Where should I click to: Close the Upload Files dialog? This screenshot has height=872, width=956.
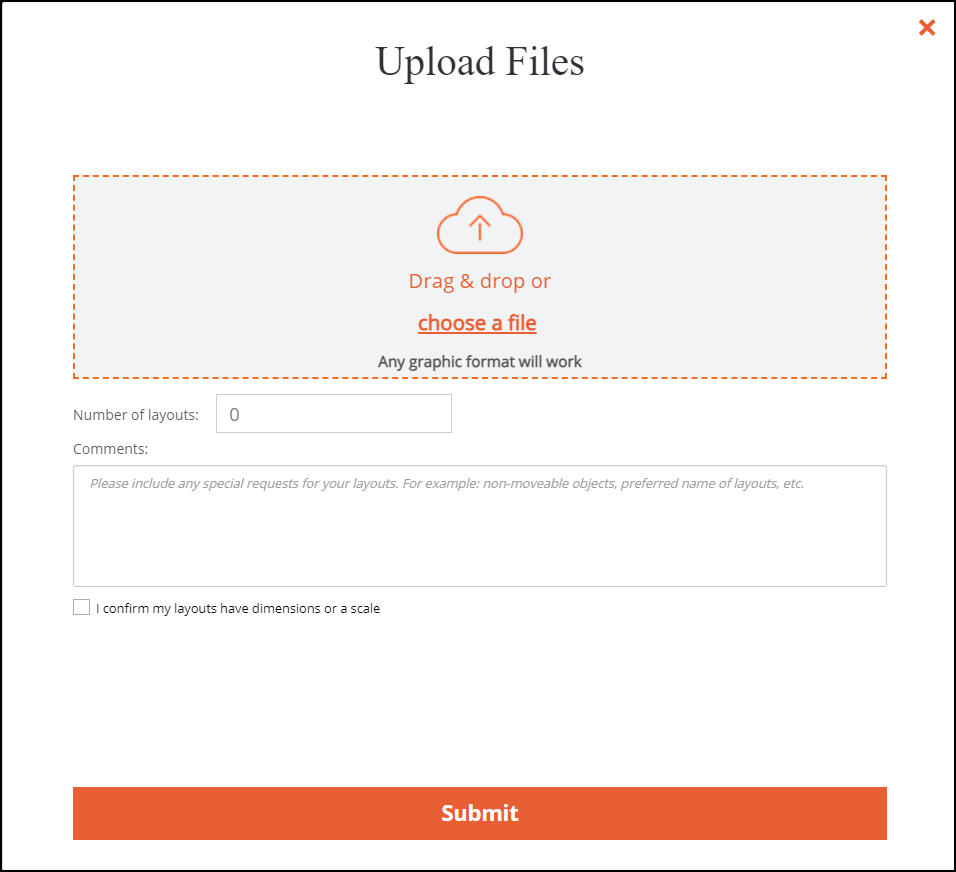[927, 27]
